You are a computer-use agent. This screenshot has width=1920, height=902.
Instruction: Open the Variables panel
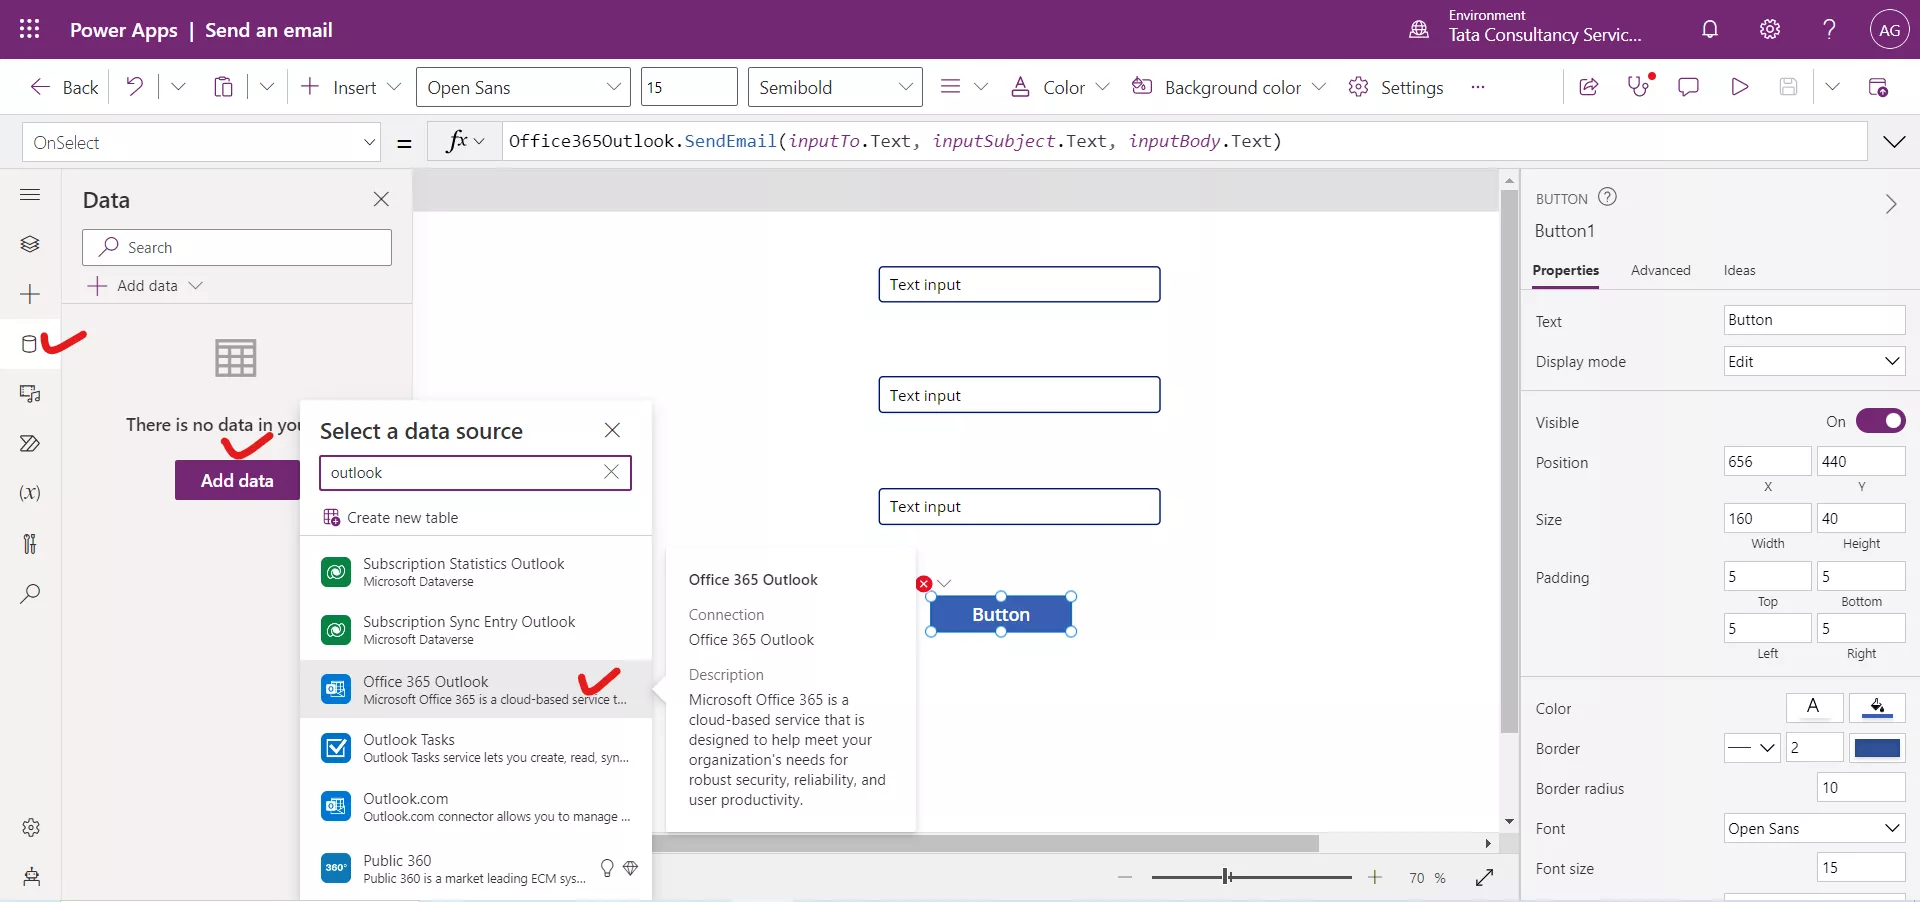point(30,494)
